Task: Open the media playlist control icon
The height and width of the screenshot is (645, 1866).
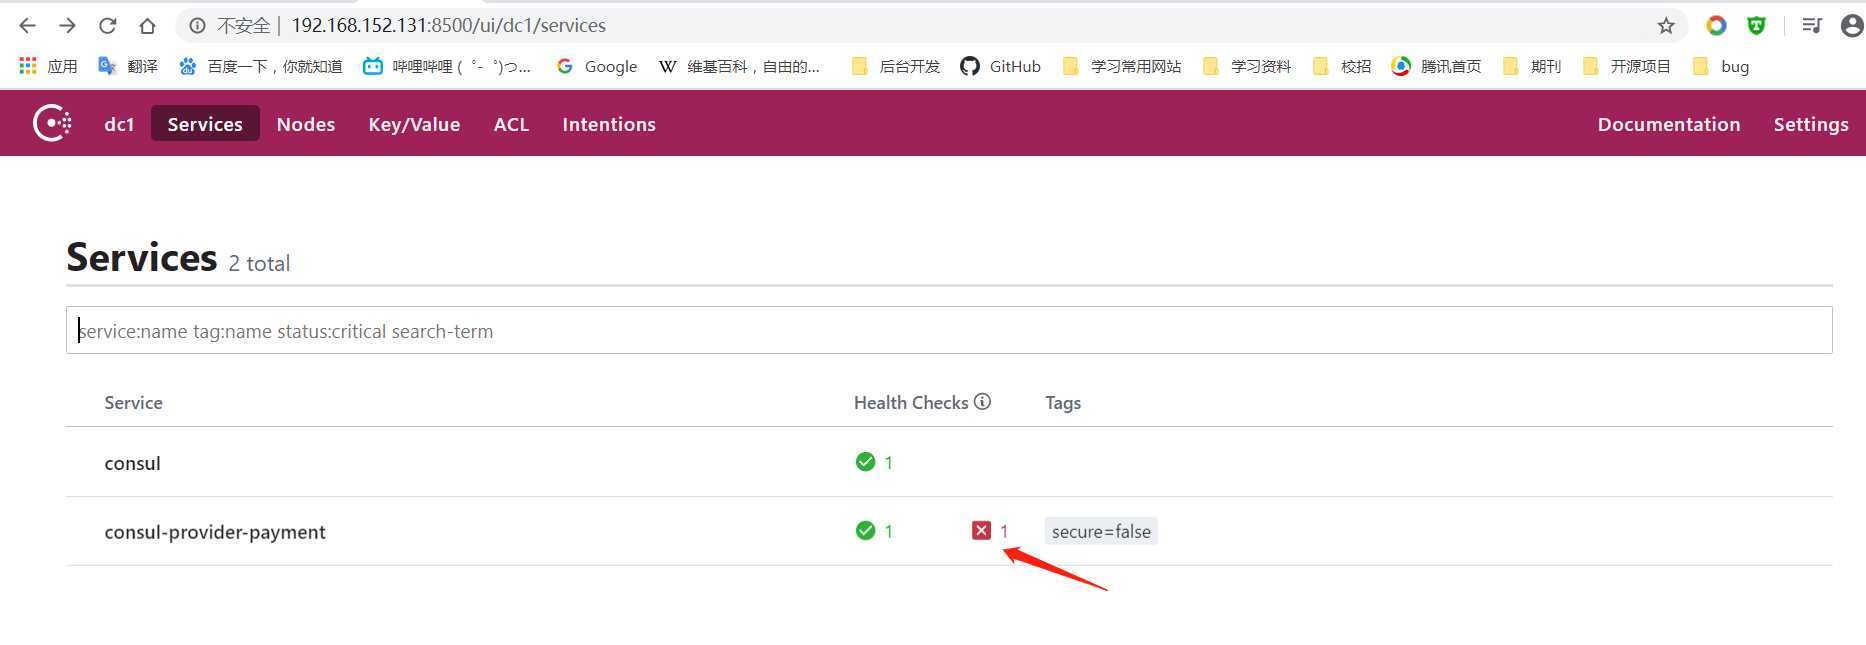Action: [1812, 25]
